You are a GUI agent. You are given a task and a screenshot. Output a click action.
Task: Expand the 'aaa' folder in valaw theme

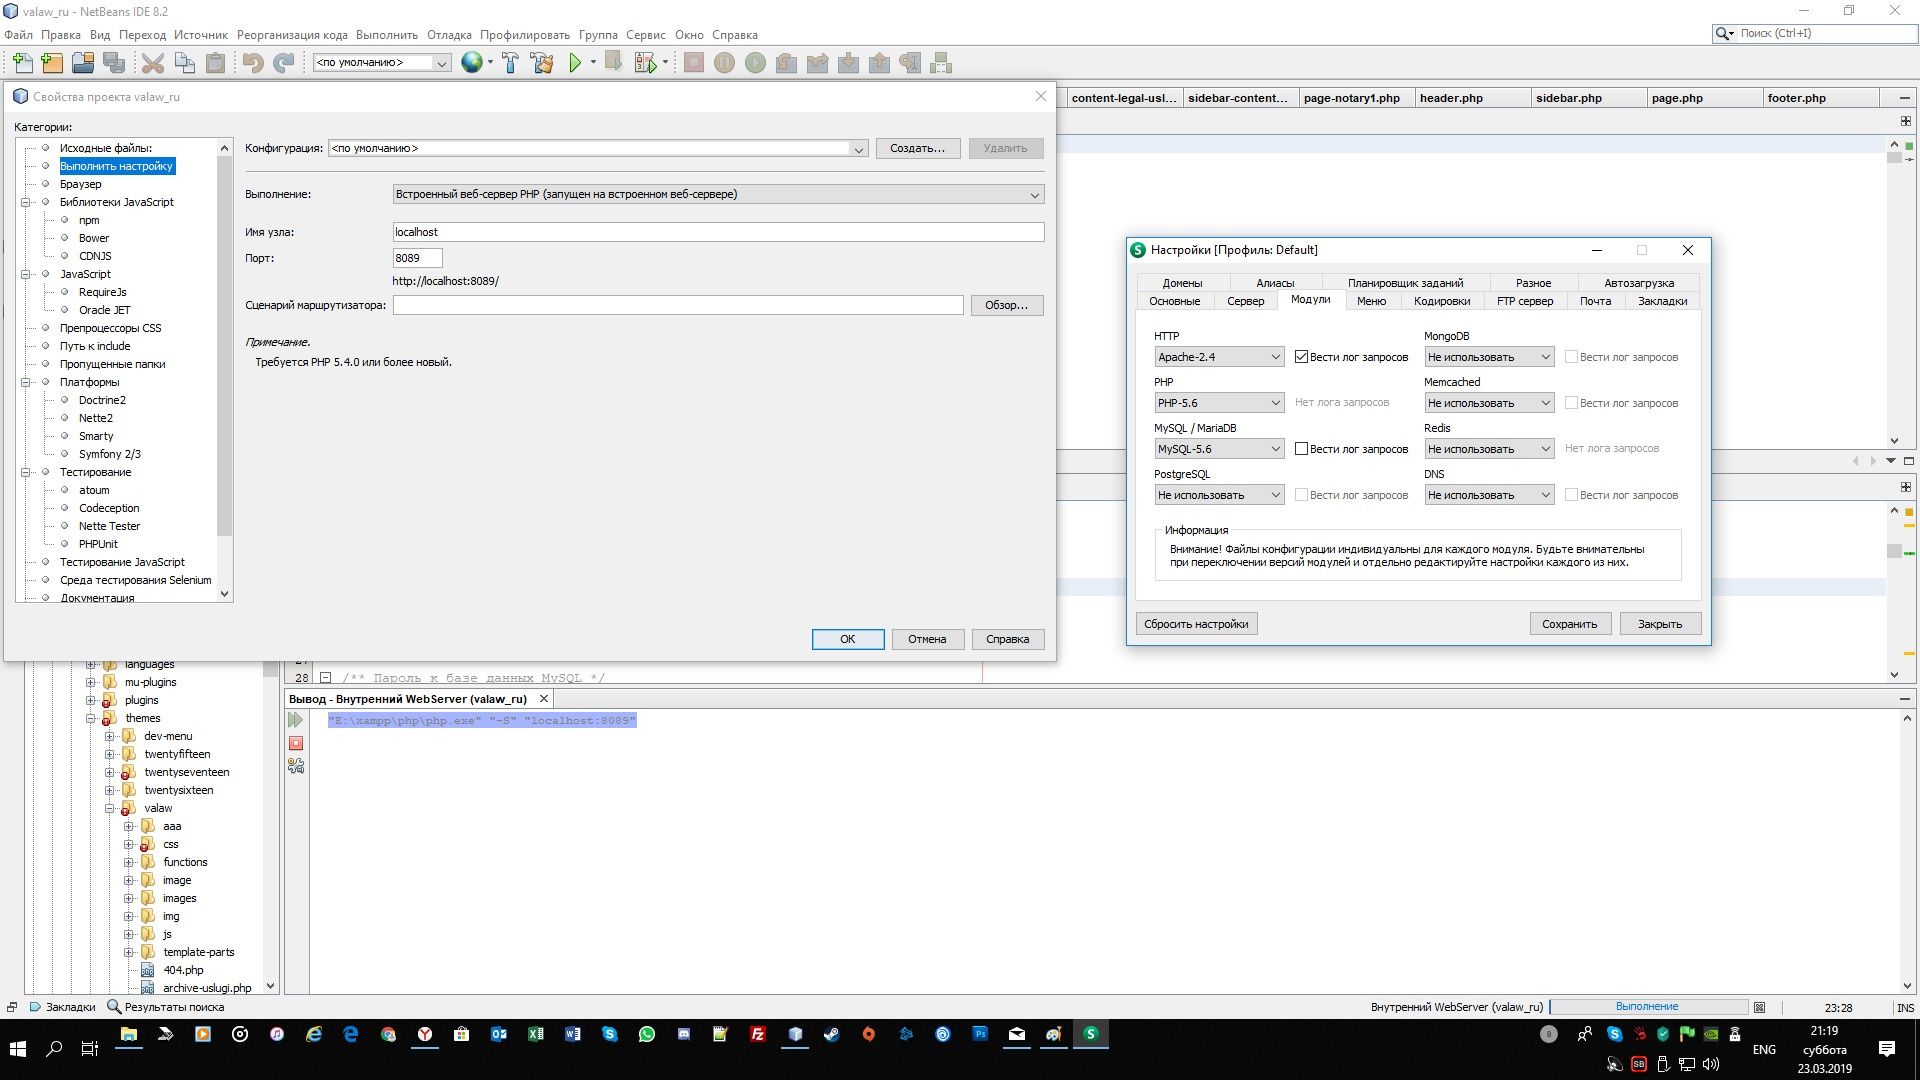(129, 826)
